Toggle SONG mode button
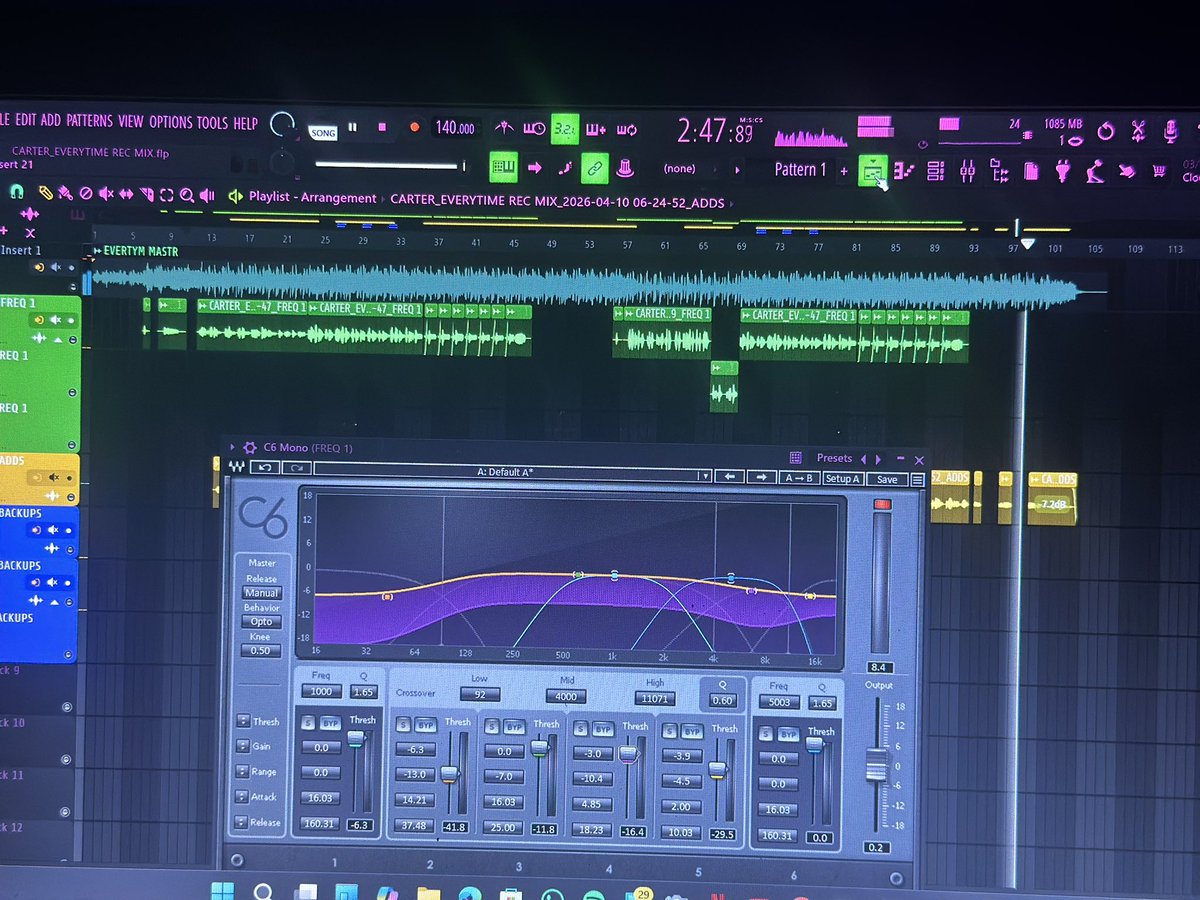Screen dimensions: 1200x900 tap(322, 132)
